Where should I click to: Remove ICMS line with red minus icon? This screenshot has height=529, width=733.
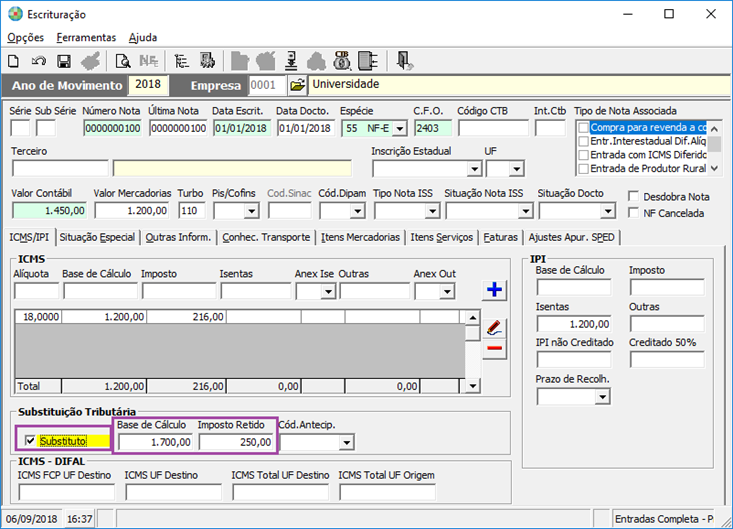pyautogui.click(x=494, y=349)
